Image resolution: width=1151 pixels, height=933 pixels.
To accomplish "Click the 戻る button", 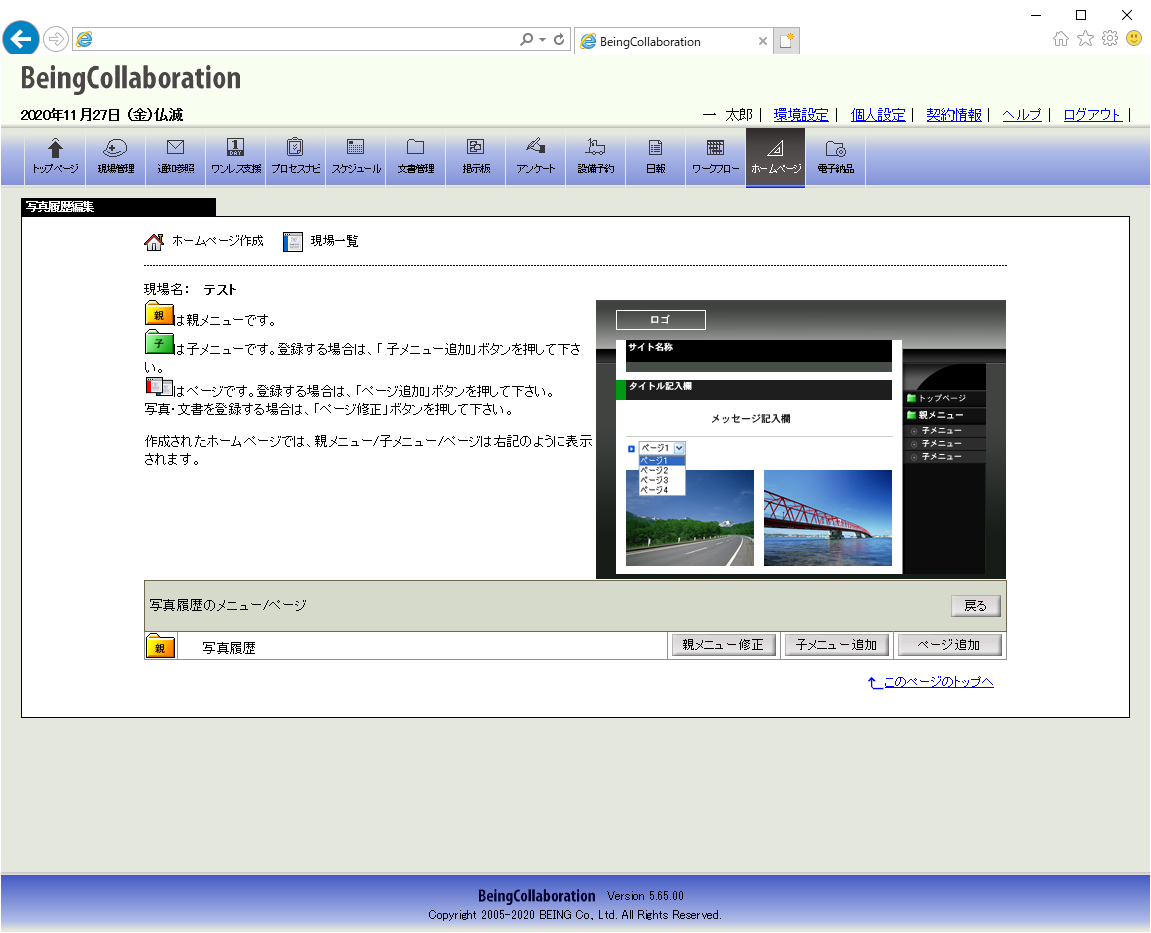I will (x=976, y=606).
